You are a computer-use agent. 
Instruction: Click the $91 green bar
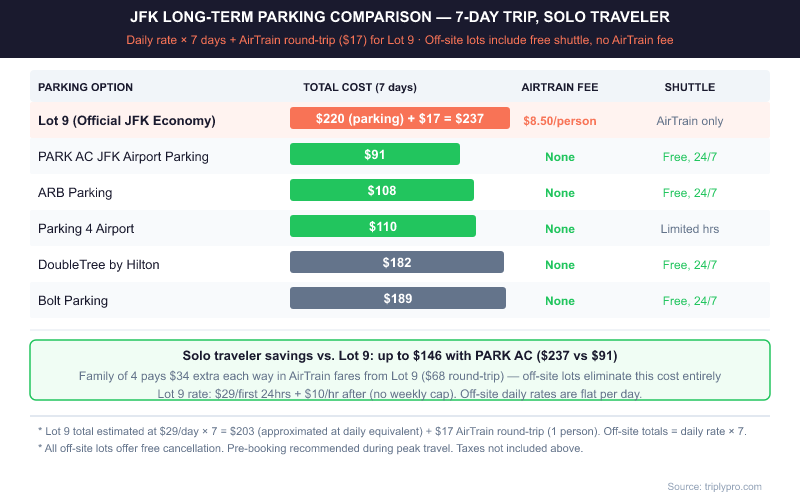[375, 155]
